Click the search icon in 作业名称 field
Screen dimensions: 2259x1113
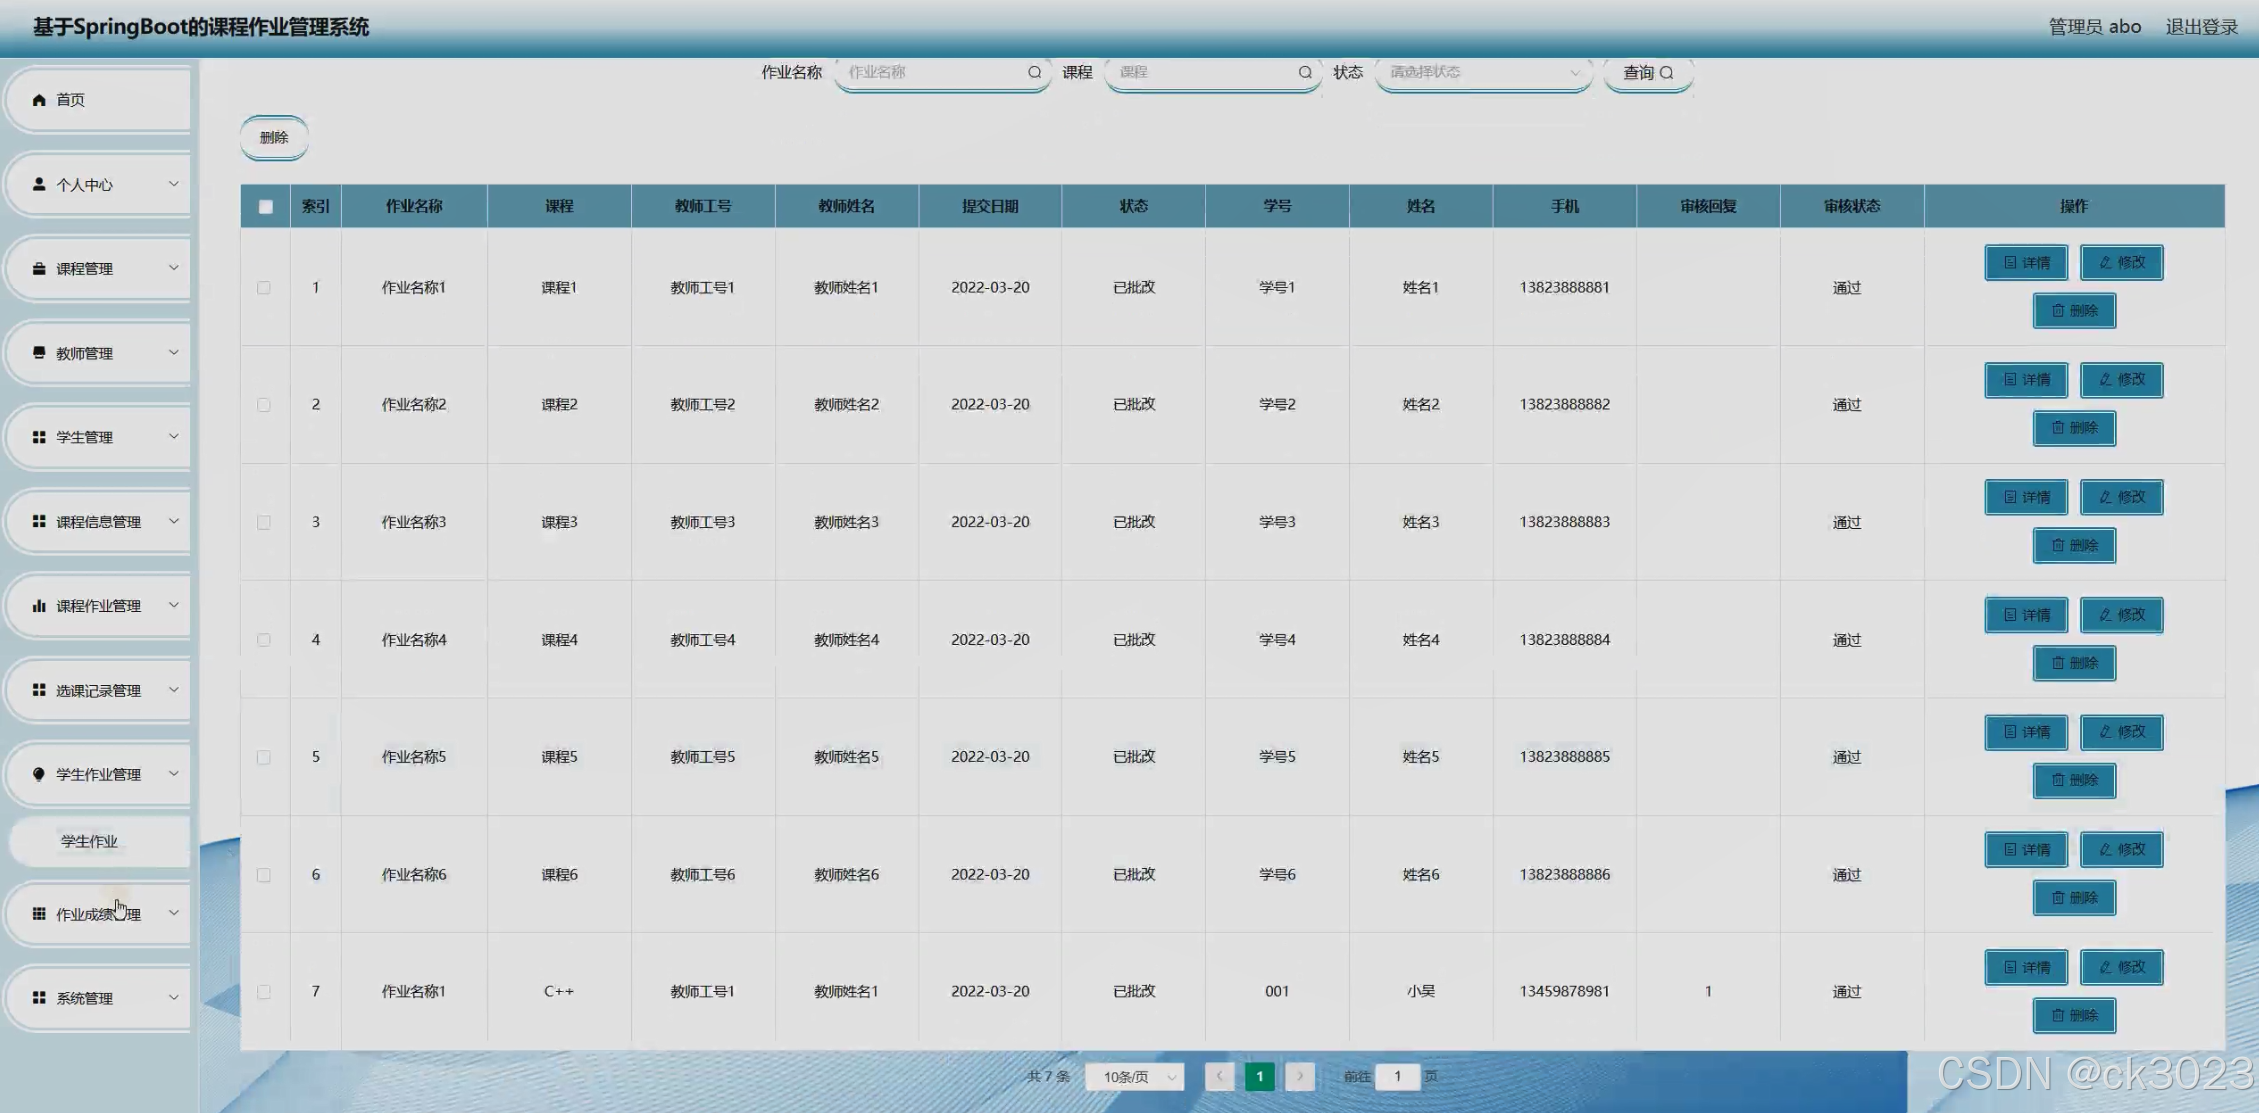(1034, 72)
